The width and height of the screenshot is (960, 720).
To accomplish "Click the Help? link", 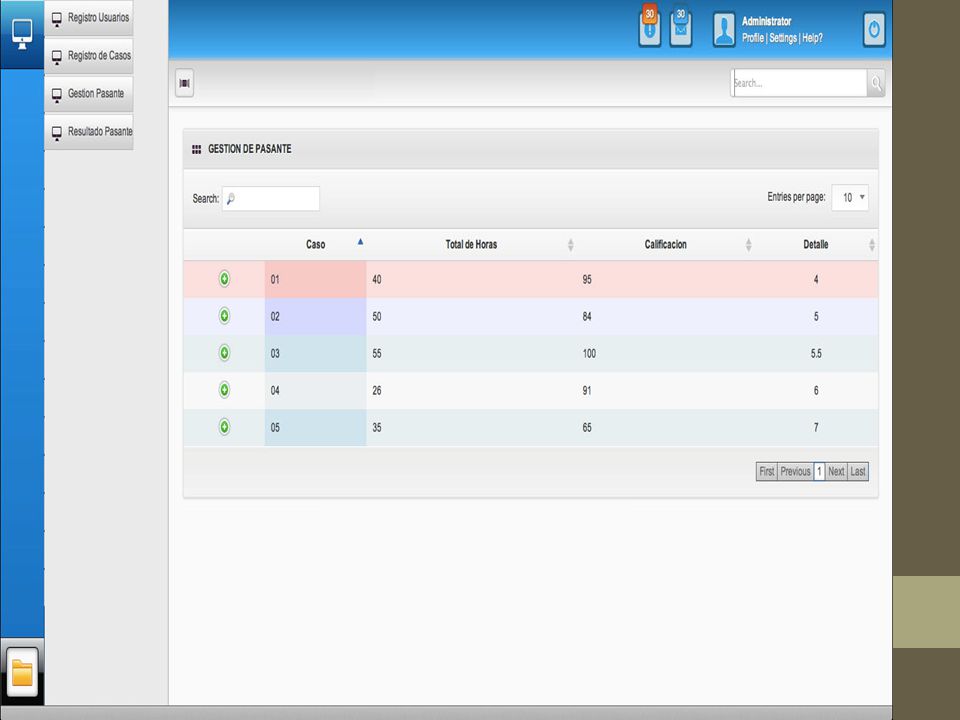I will click(x=812, y=38).
